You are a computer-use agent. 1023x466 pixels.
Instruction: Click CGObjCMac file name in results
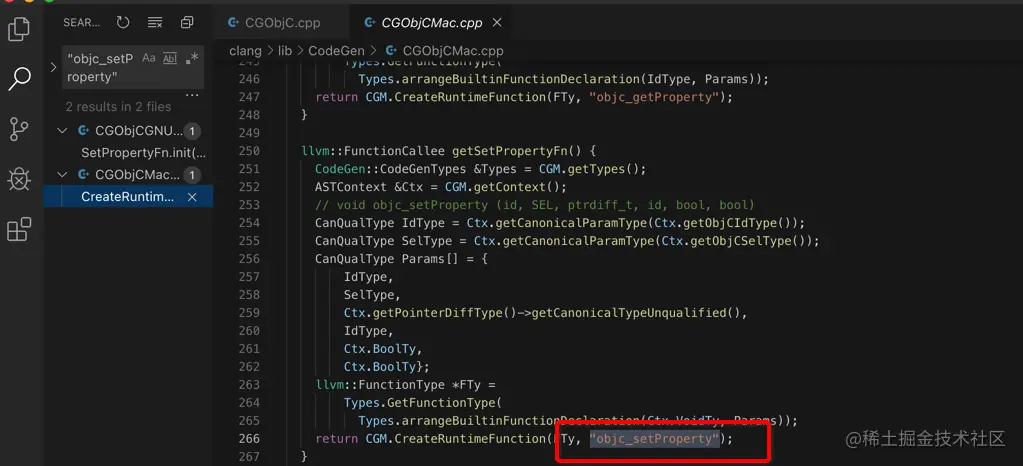(137, 175)
